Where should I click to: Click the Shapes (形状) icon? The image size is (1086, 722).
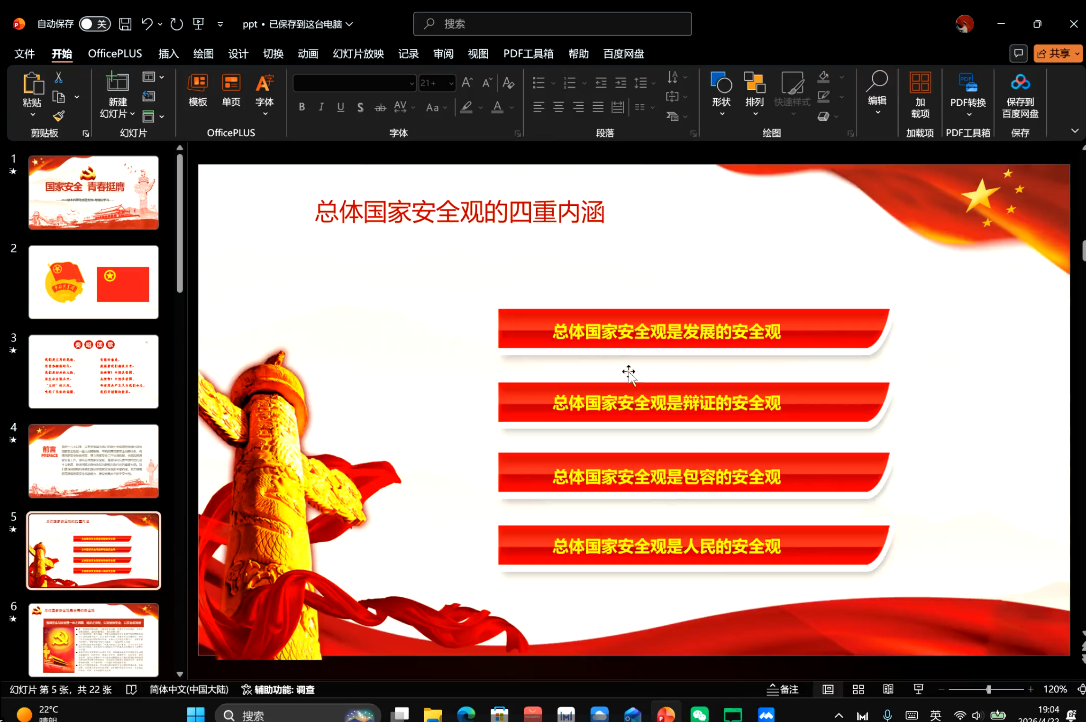[721, 89]
